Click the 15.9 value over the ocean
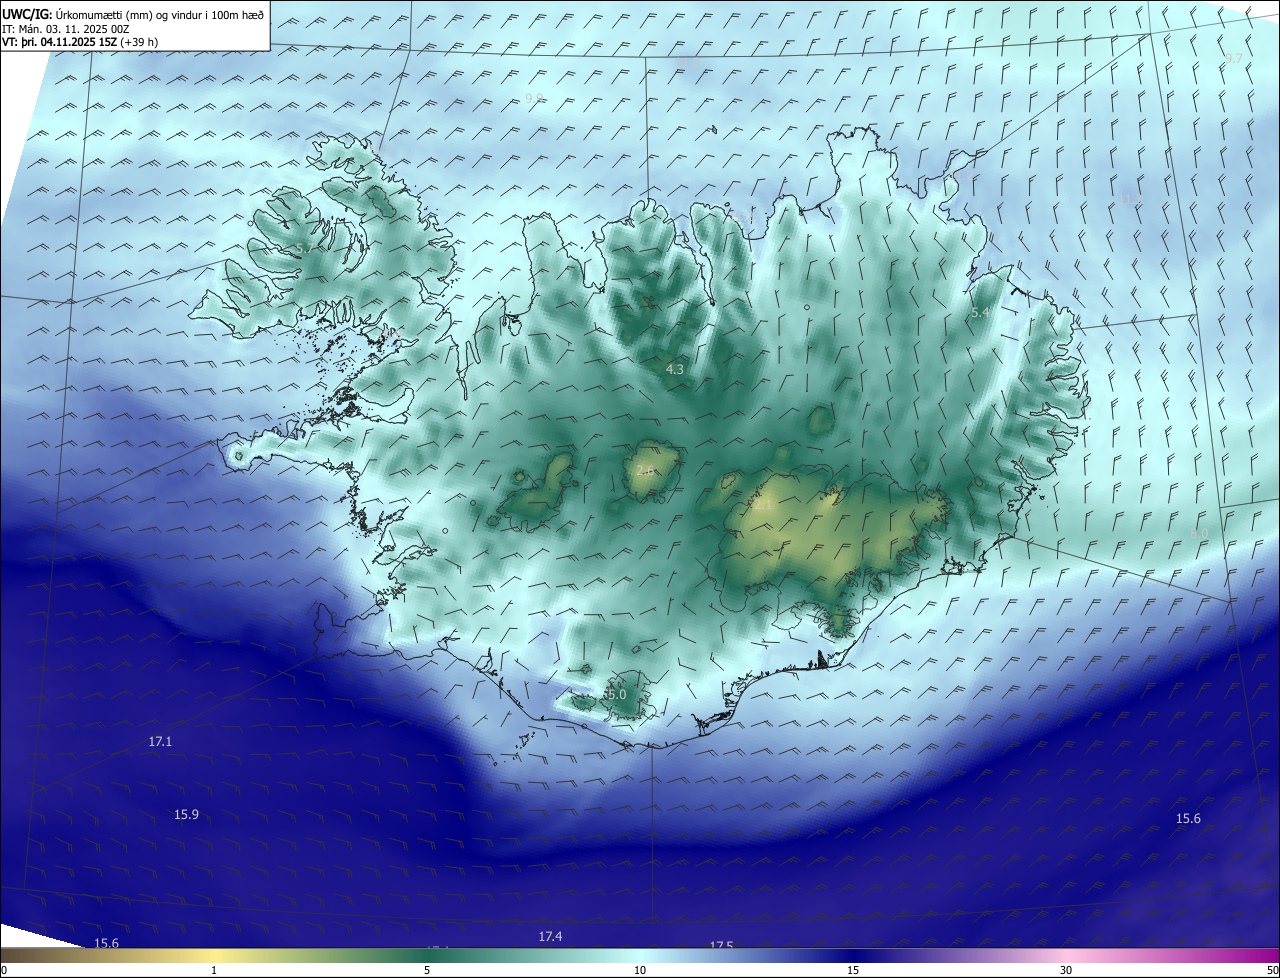The image size is (1280, 978). click(x=186, y=815)
